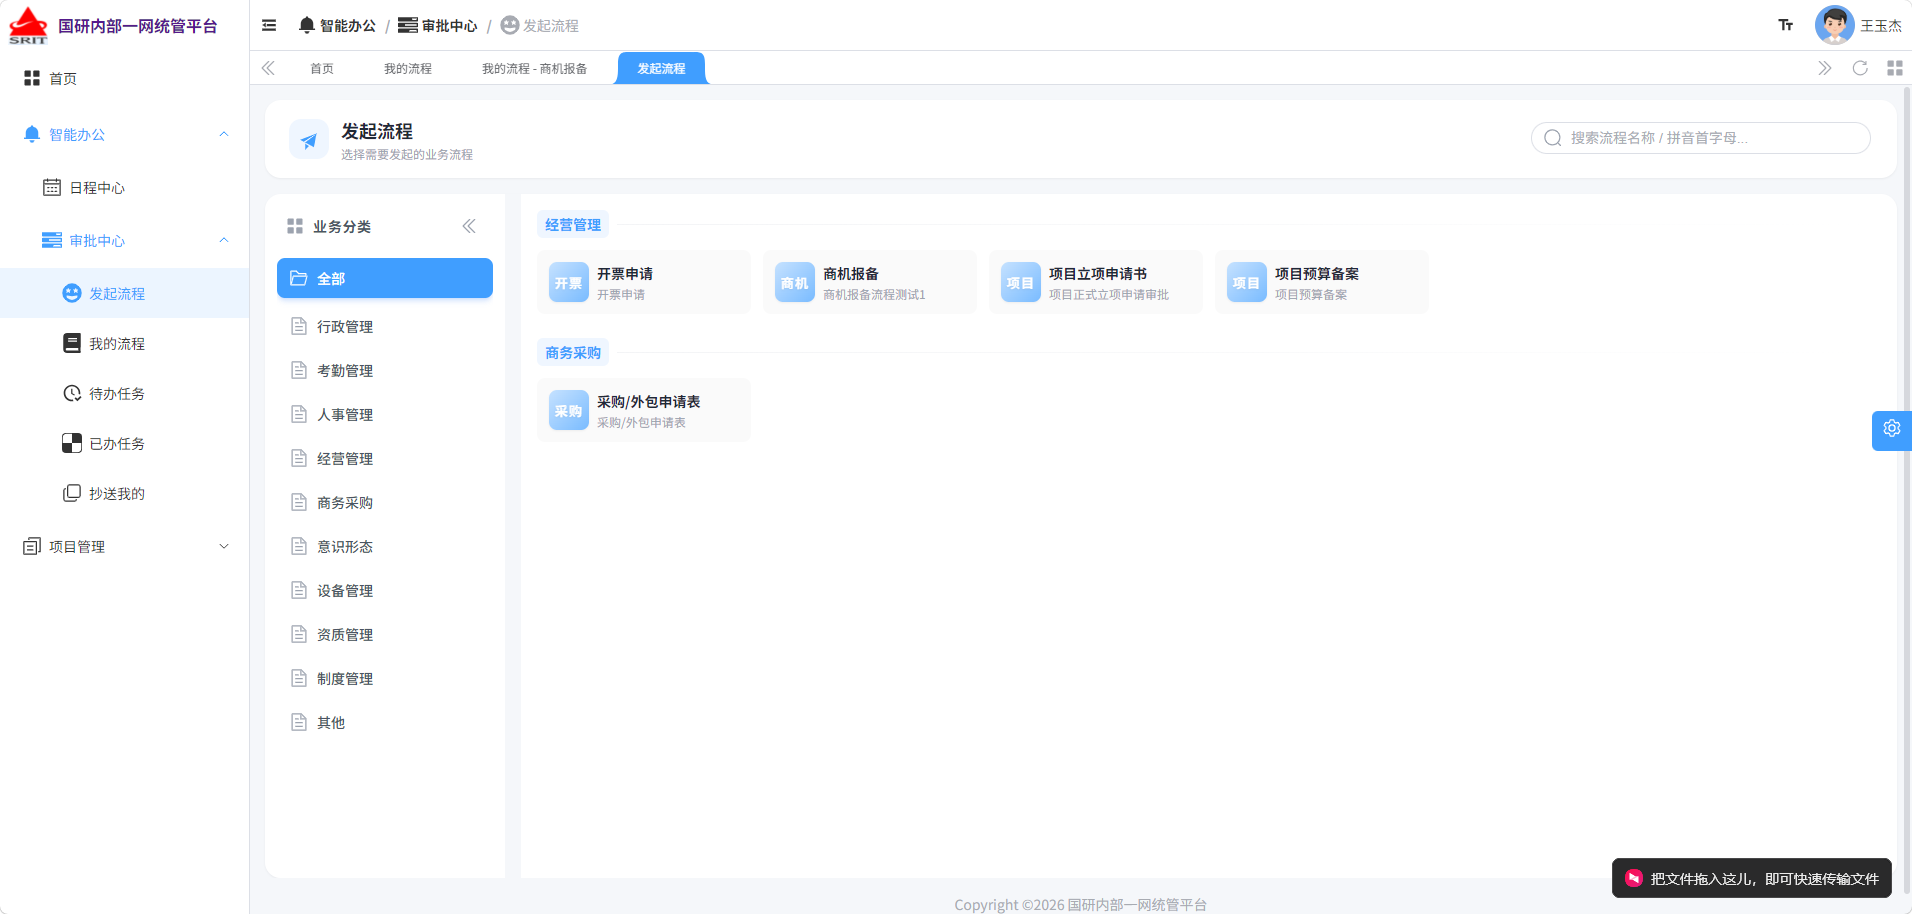Select the 全部 category button
This screenshot has width=1912, height=914.
[385, 278]
